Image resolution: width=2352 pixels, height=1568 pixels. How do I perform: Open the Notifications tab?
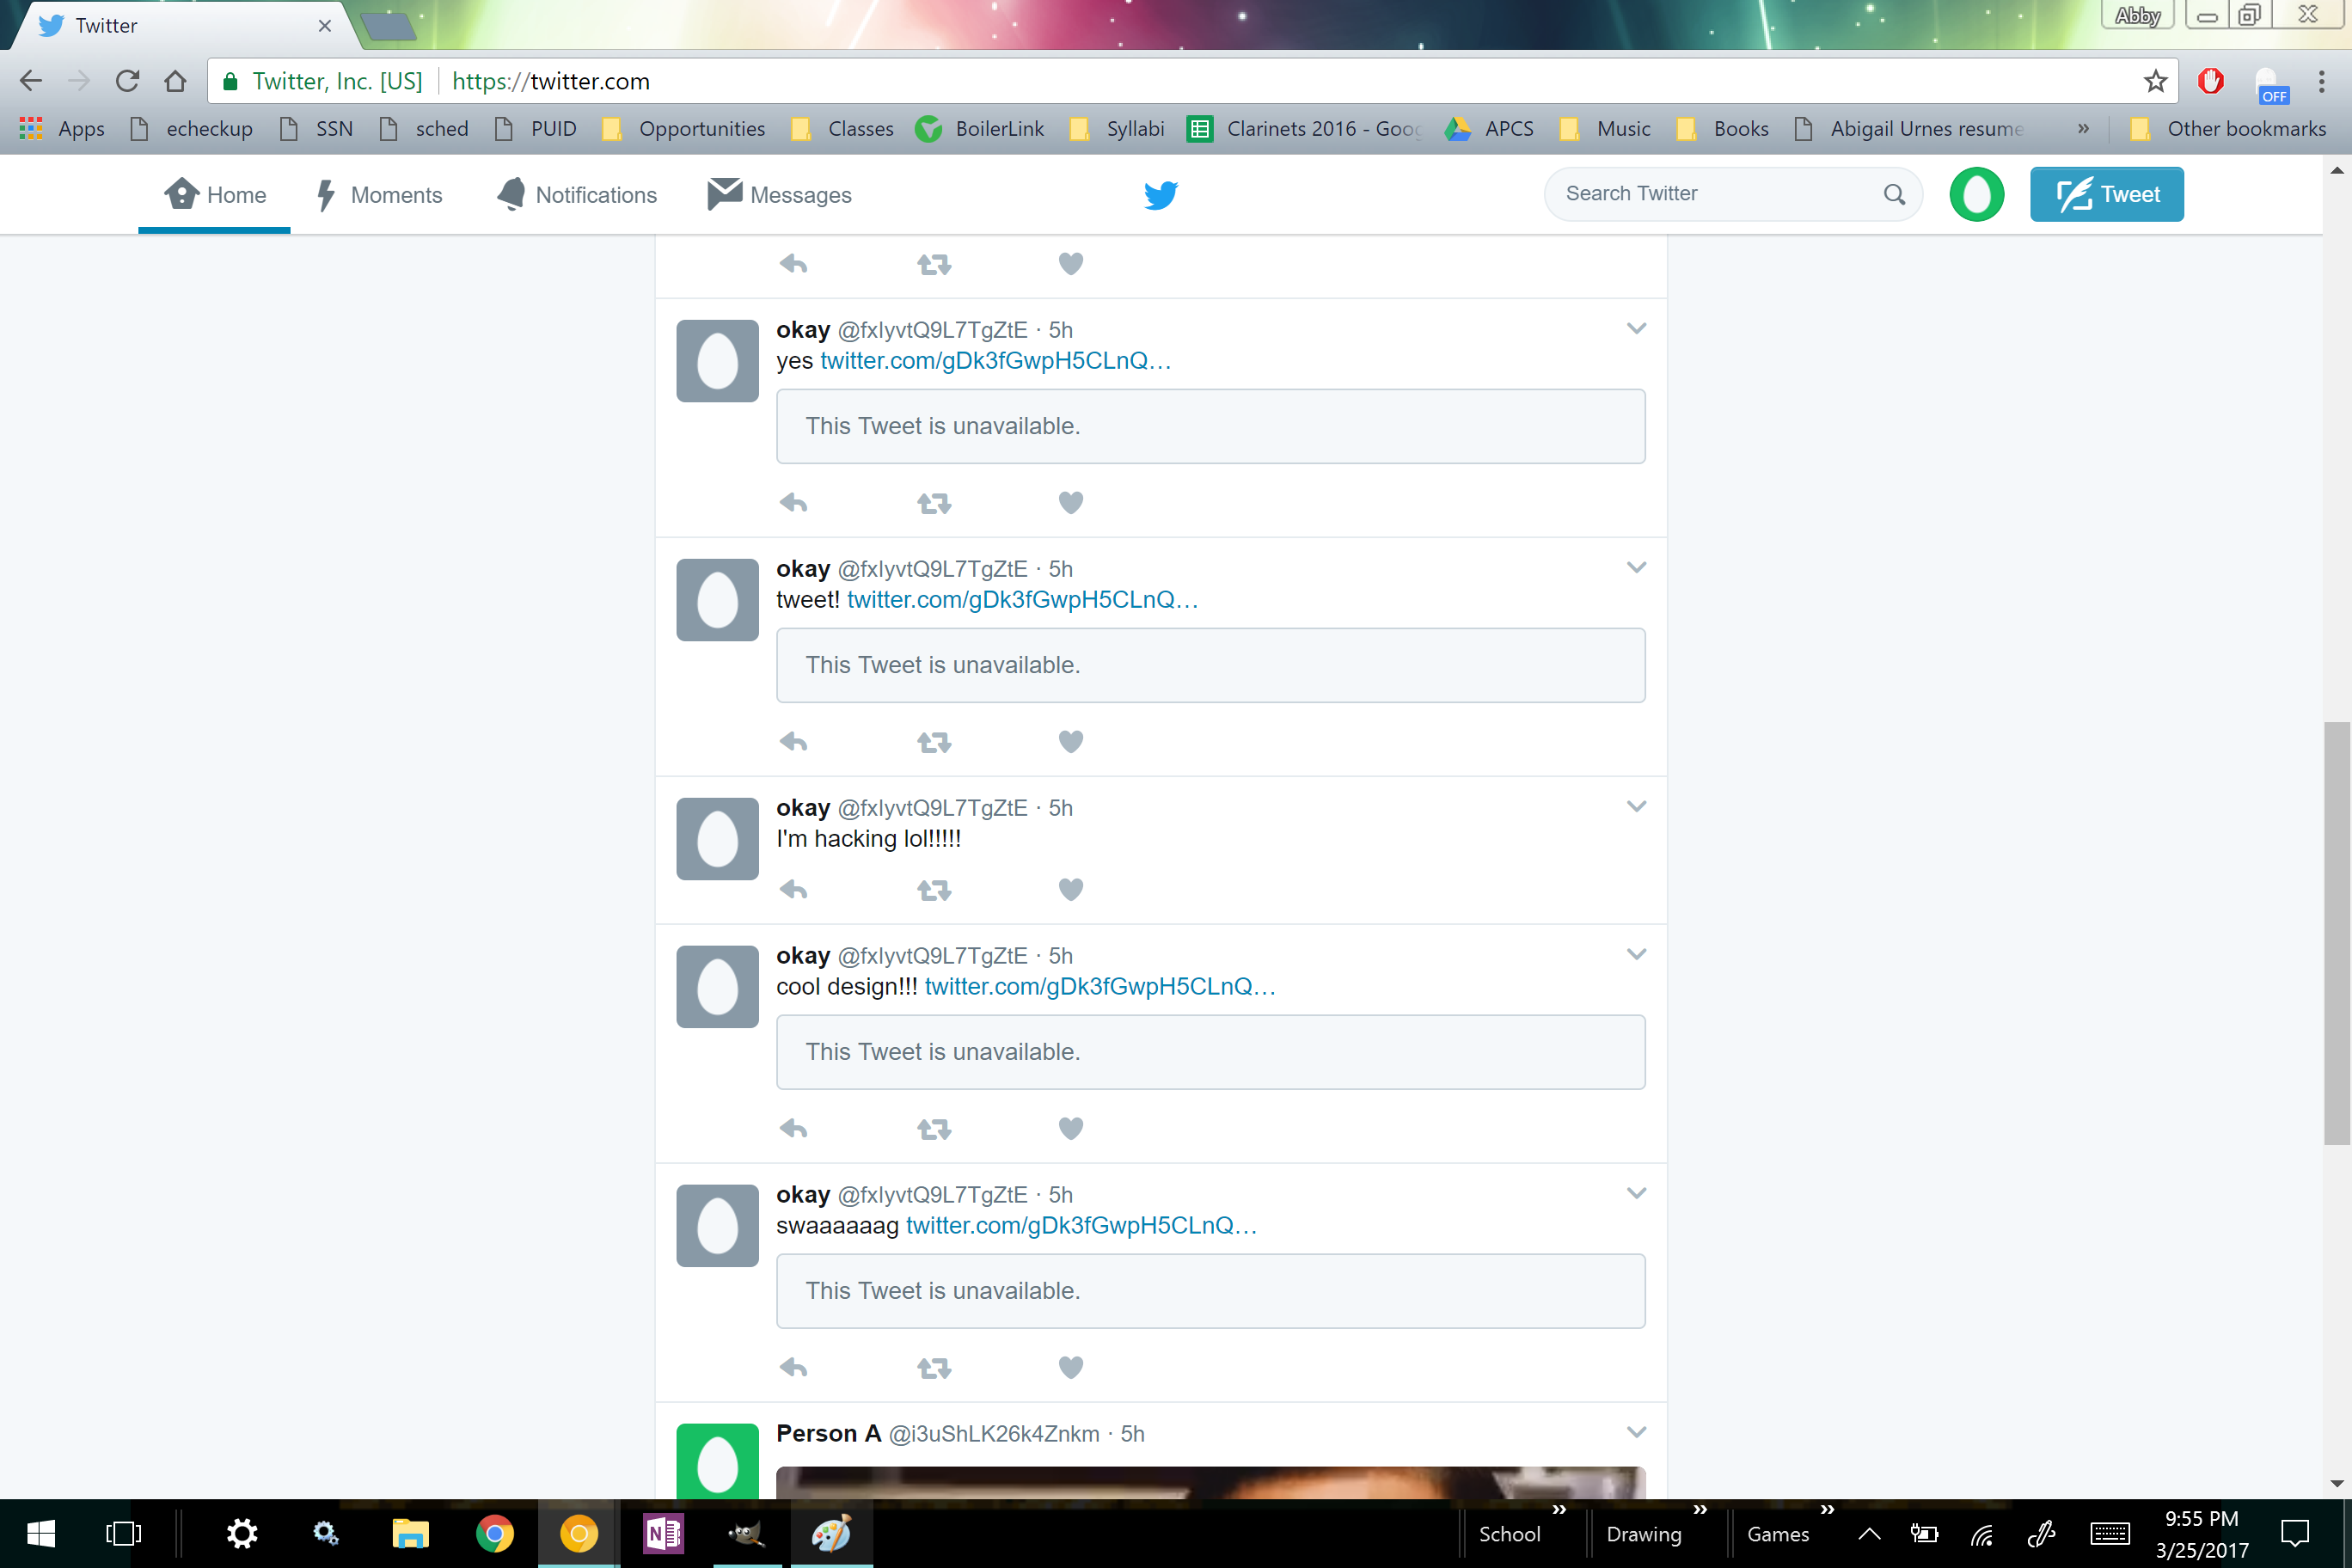[x=577, y=195]
